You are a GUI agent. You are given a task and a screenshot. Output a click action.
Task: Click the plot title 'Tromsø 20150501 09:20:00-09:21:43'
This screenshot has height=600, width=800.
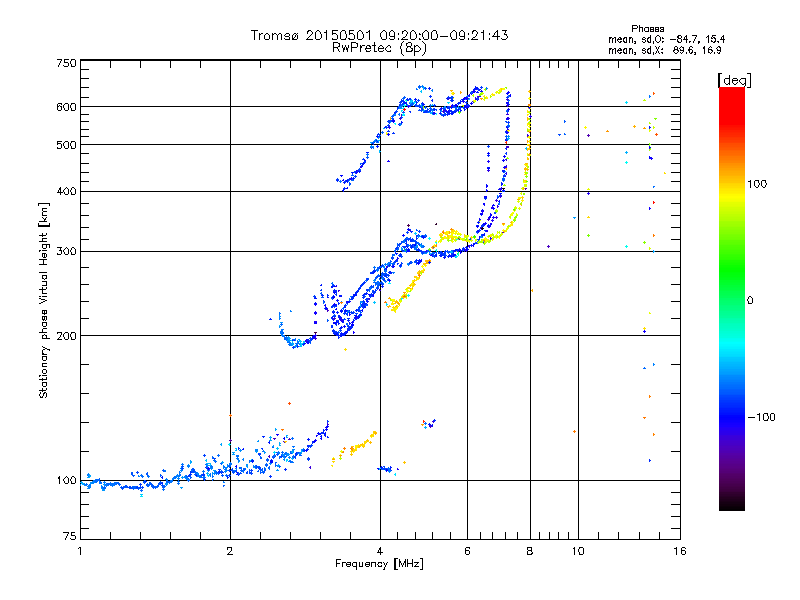tap(379, 35)
